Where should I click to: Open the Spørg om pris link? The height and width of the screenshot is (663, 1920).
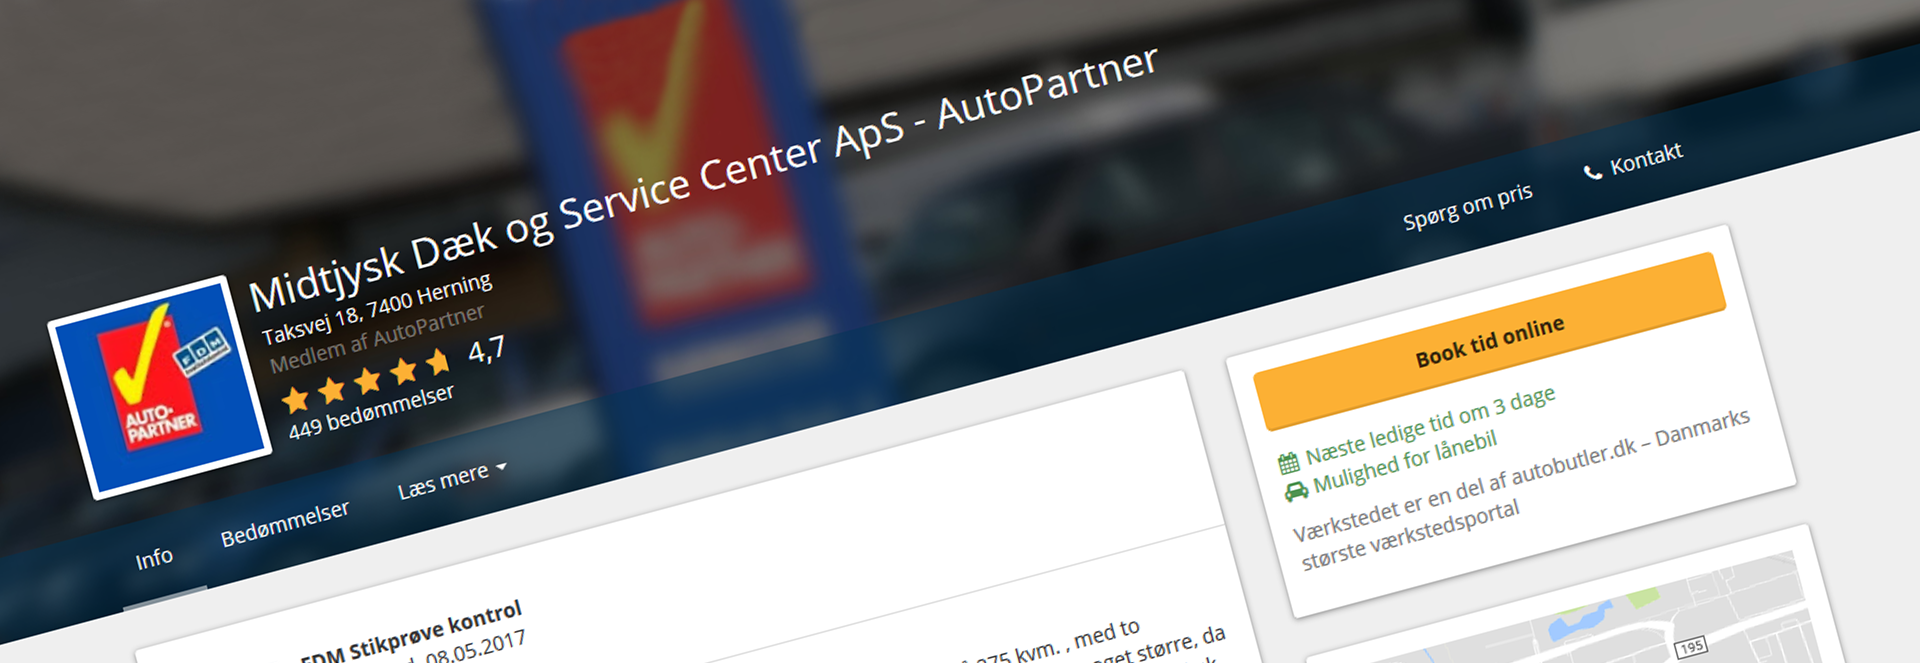point(1468,207)
